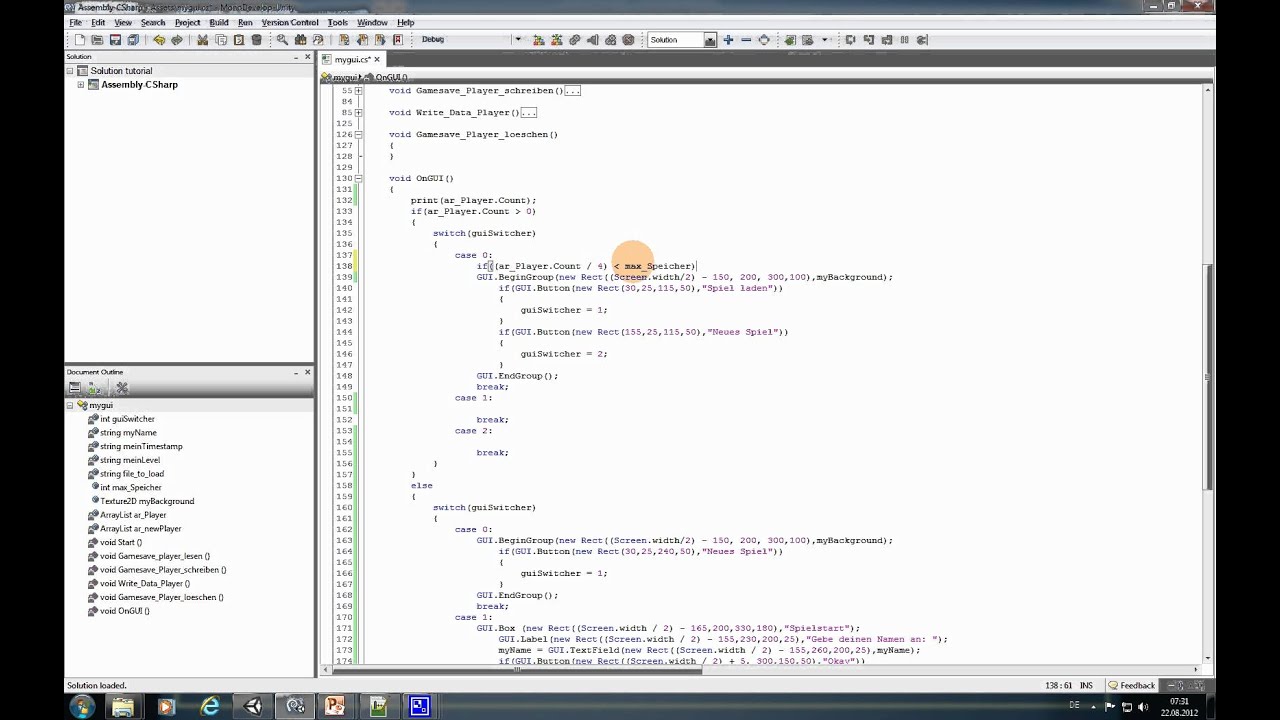Open the Edit menu
The width and height of the screenshot is (1280, 720).
(98, 22)
